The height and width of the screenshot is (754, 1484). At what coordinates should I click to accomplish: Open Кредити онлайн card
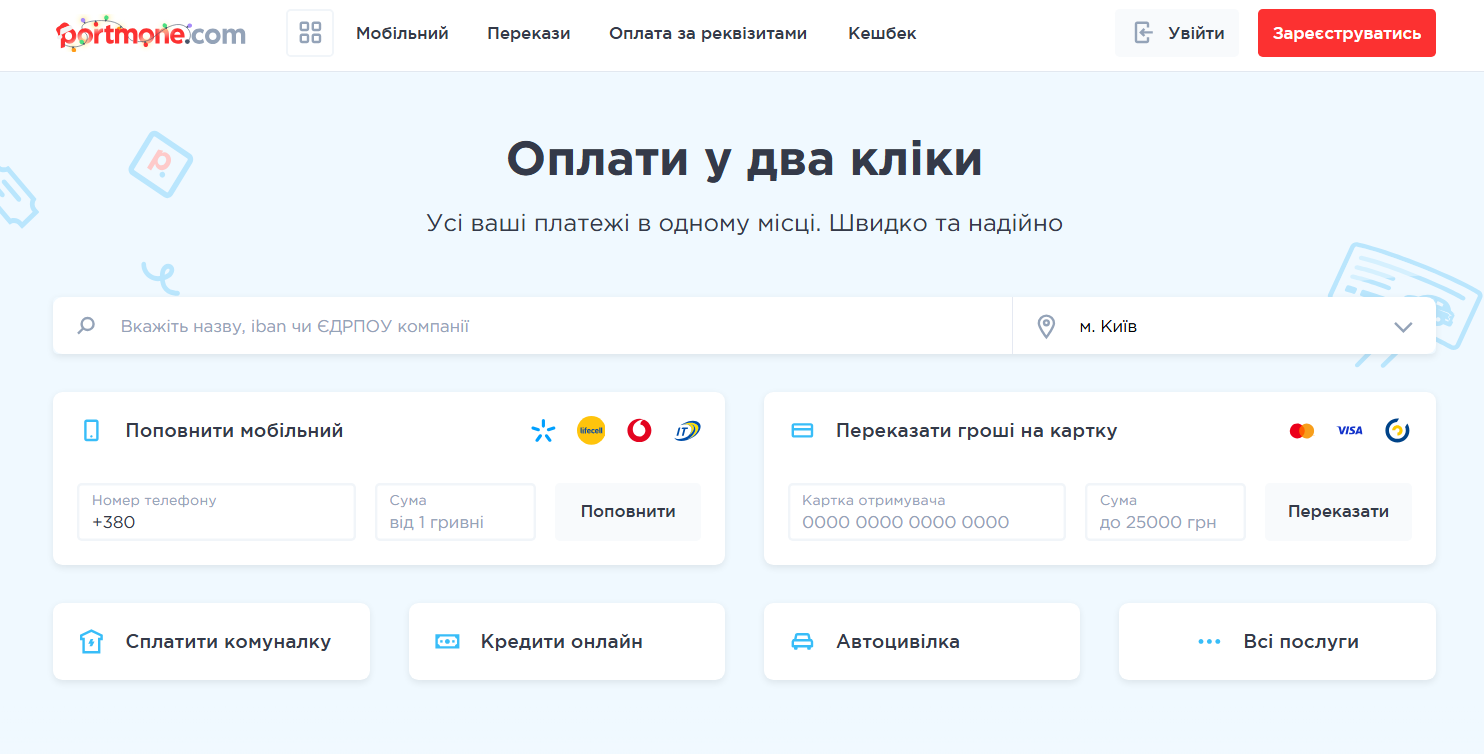click(x=567, y=642)
